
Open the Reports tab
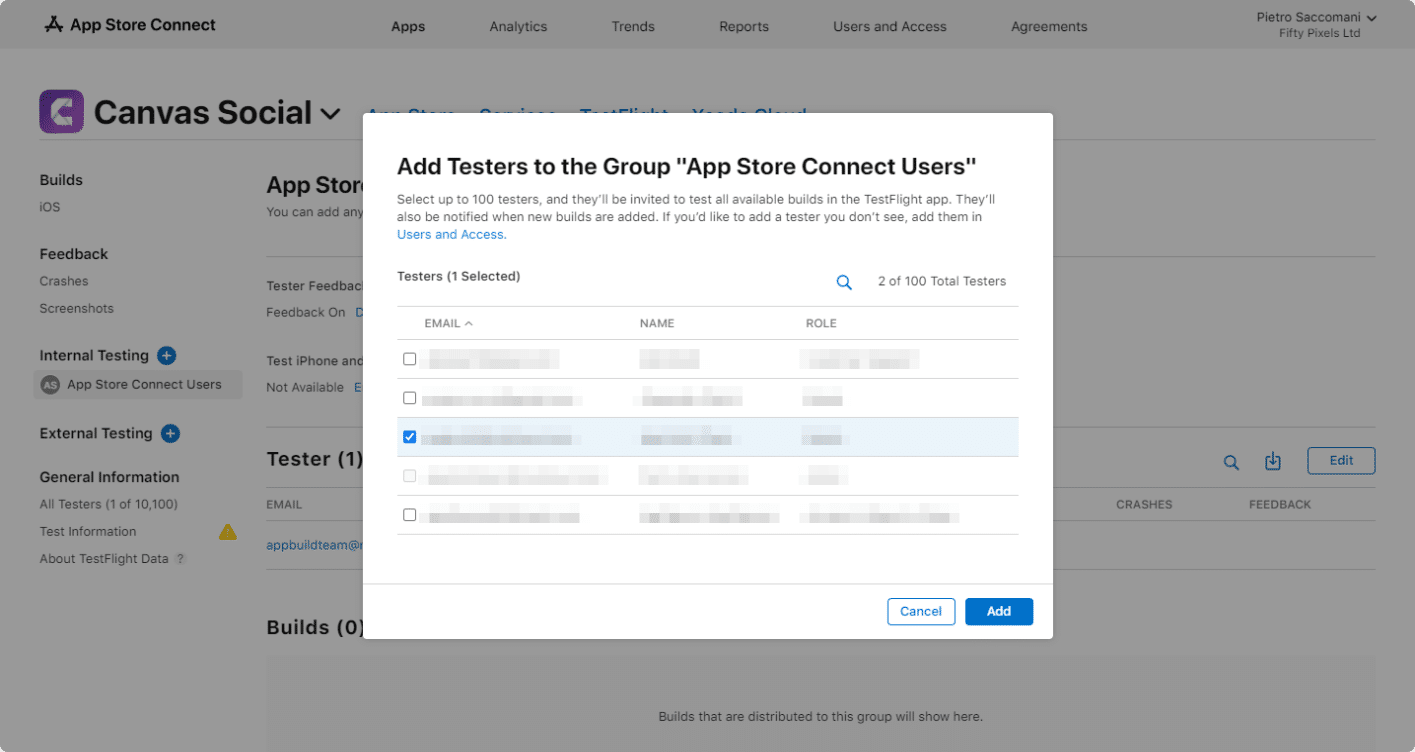coord(744,27)
